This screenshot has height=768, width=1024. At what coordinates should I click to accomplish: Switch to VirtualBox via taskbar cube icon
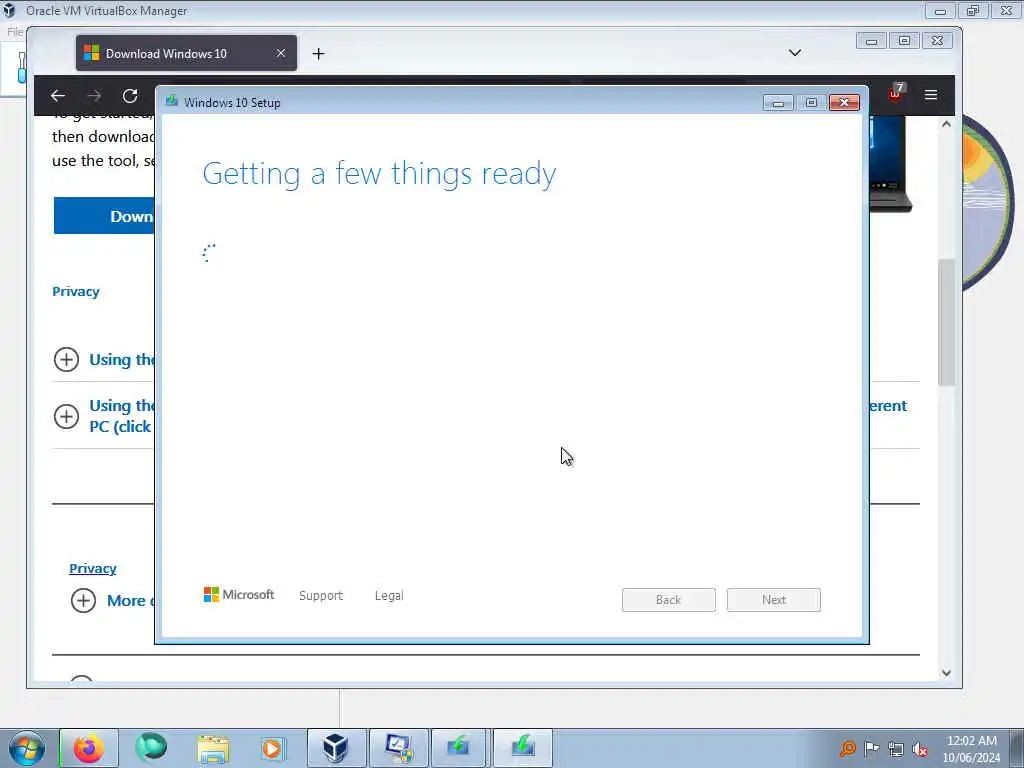[336, 748]
